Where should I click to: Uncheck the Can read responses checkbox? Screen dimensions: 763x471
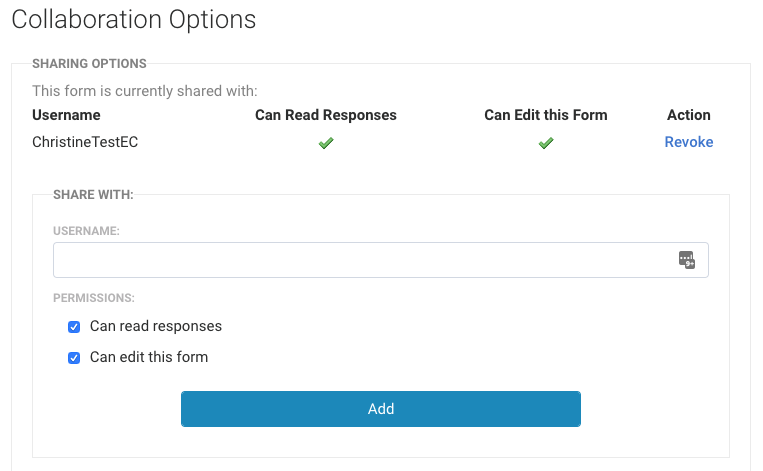(74, 327)
